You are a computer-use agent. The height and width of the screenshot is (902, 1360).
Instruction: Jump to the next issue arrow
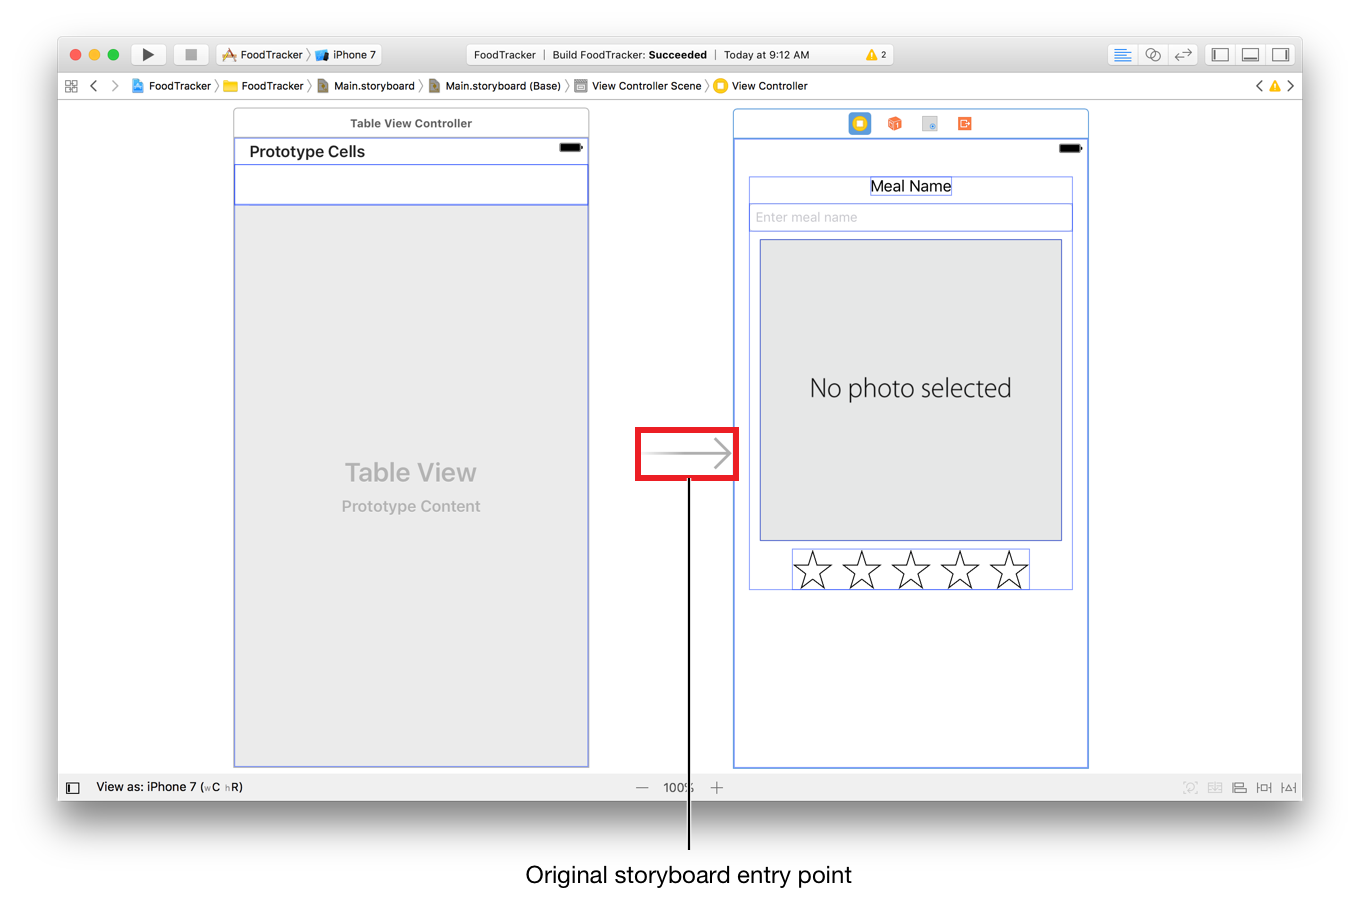(1291, 86)
